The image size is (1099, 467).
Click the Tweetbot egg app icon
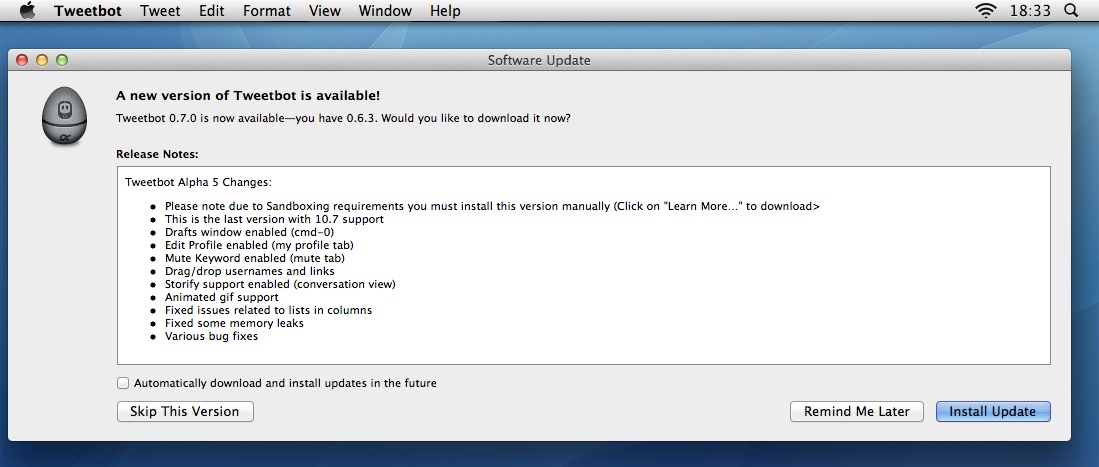64,116
